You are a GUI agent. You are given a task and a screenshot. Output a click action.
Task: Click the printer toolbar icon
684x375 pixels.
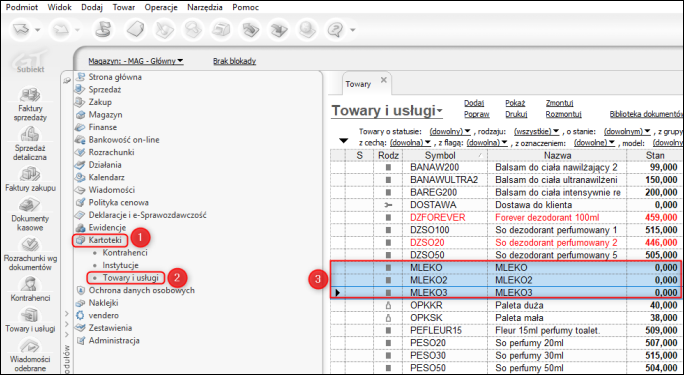pos(222,30)
